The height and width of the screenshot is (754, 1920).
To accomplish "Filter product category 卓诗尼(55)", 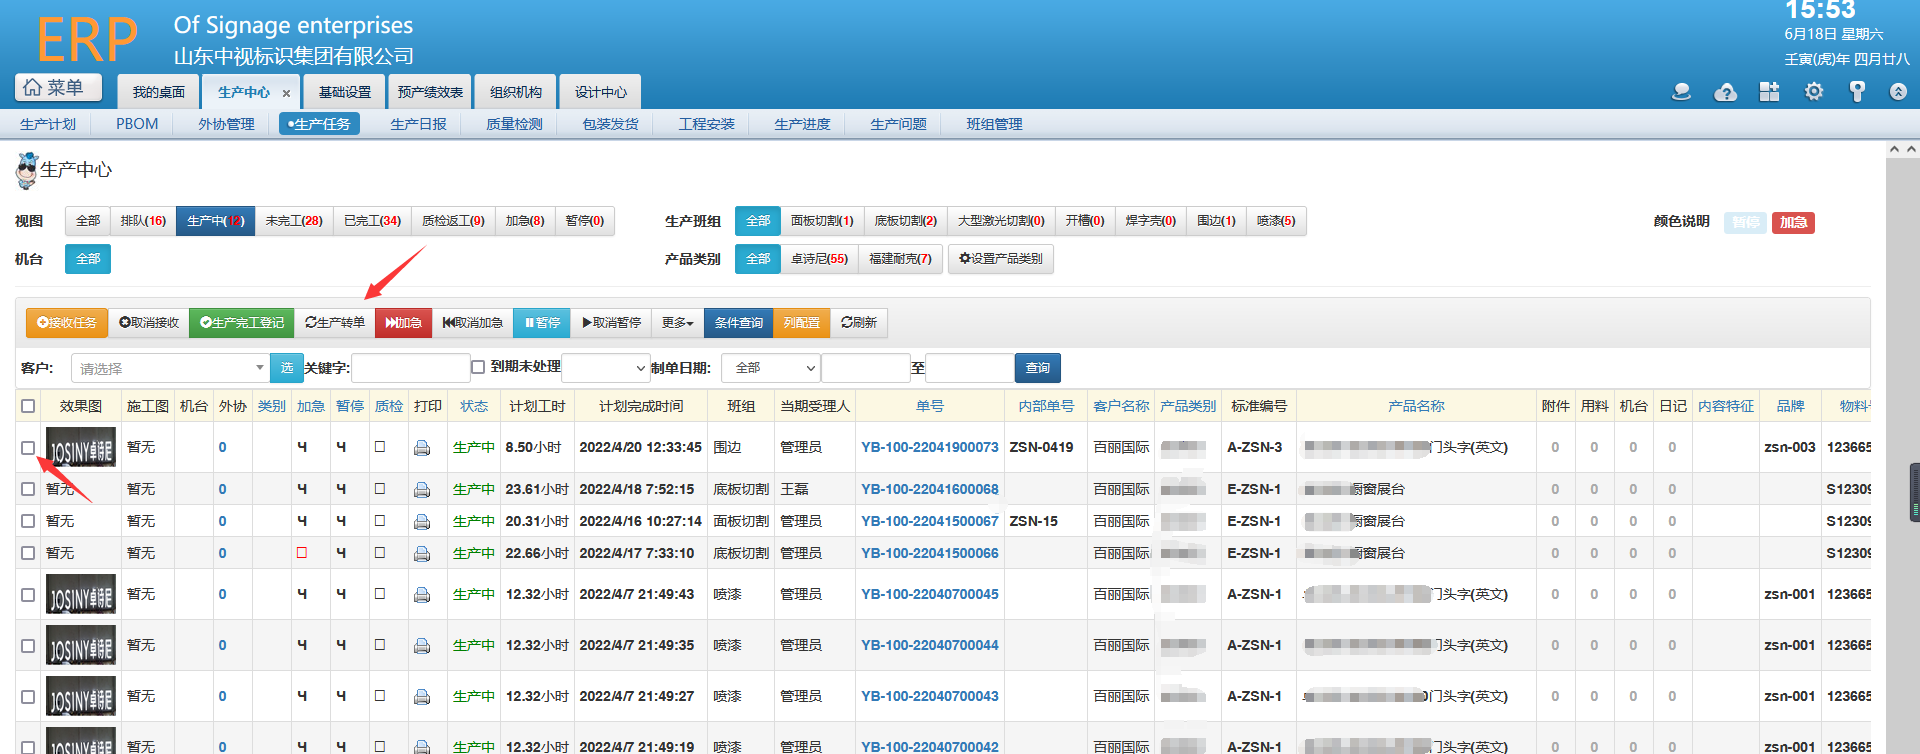I will pos(819,259).
